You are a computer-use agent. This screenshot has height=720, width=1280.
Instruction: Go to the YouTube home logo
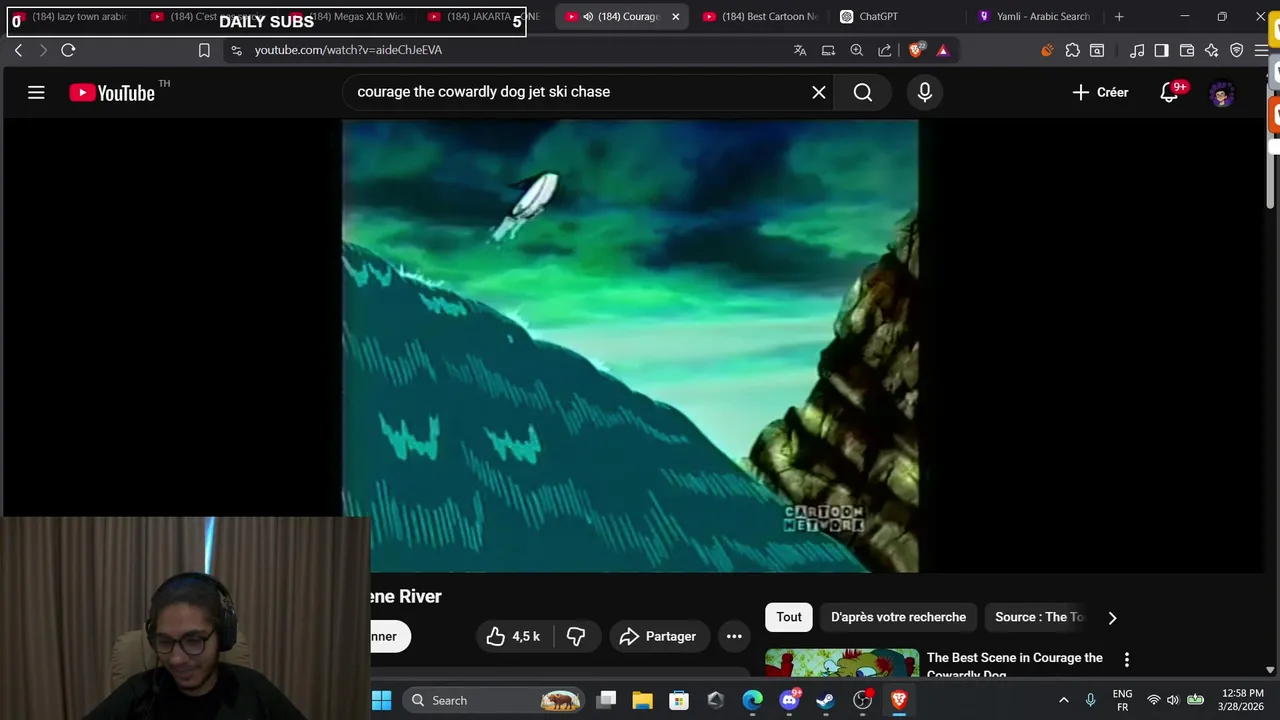[112, 93]
